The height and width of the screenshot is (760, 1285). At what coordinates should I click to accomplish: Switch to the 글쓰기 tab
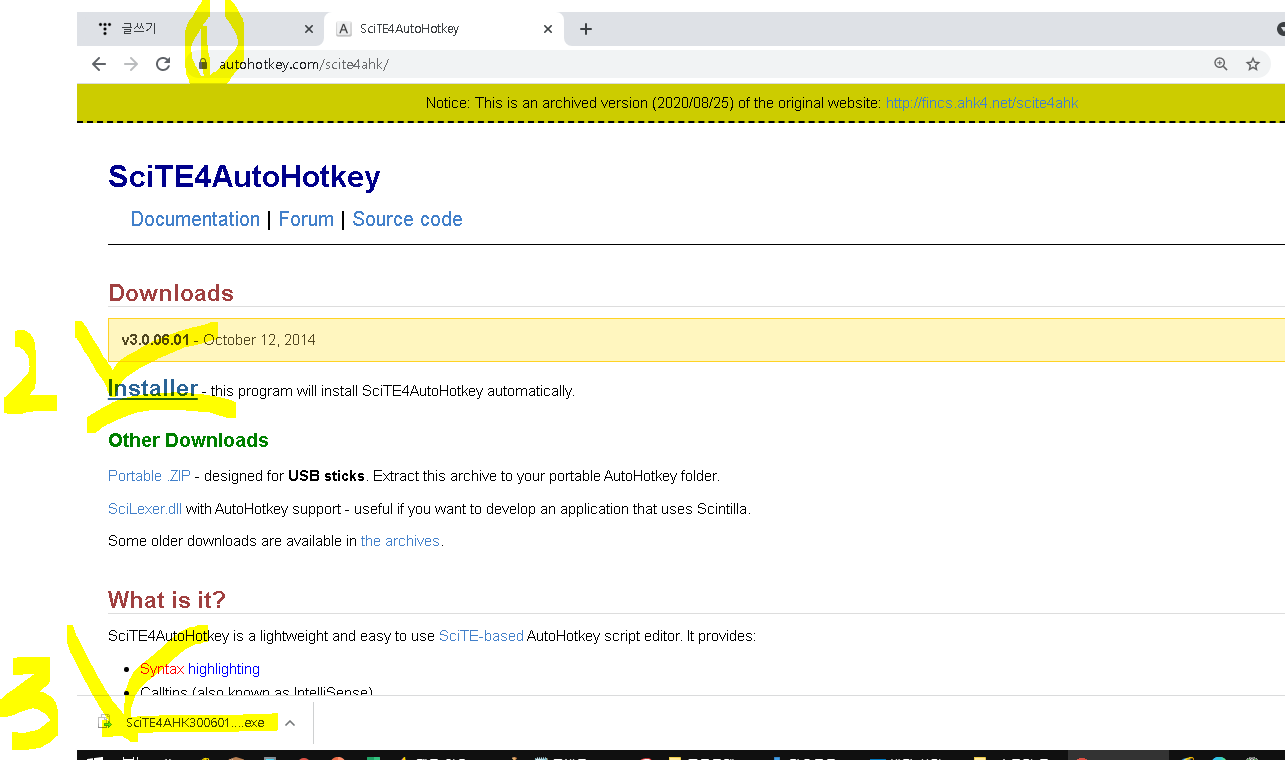click(x=200, y=29)
